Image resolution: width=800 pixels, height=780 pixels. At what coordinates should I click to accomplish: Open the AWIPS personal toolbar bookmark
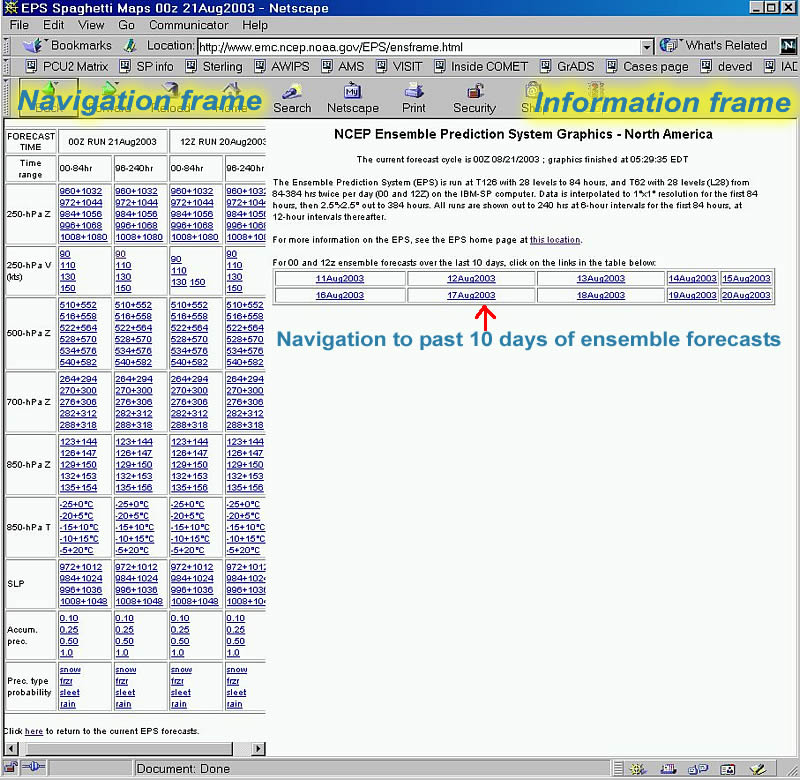point(282,67)
